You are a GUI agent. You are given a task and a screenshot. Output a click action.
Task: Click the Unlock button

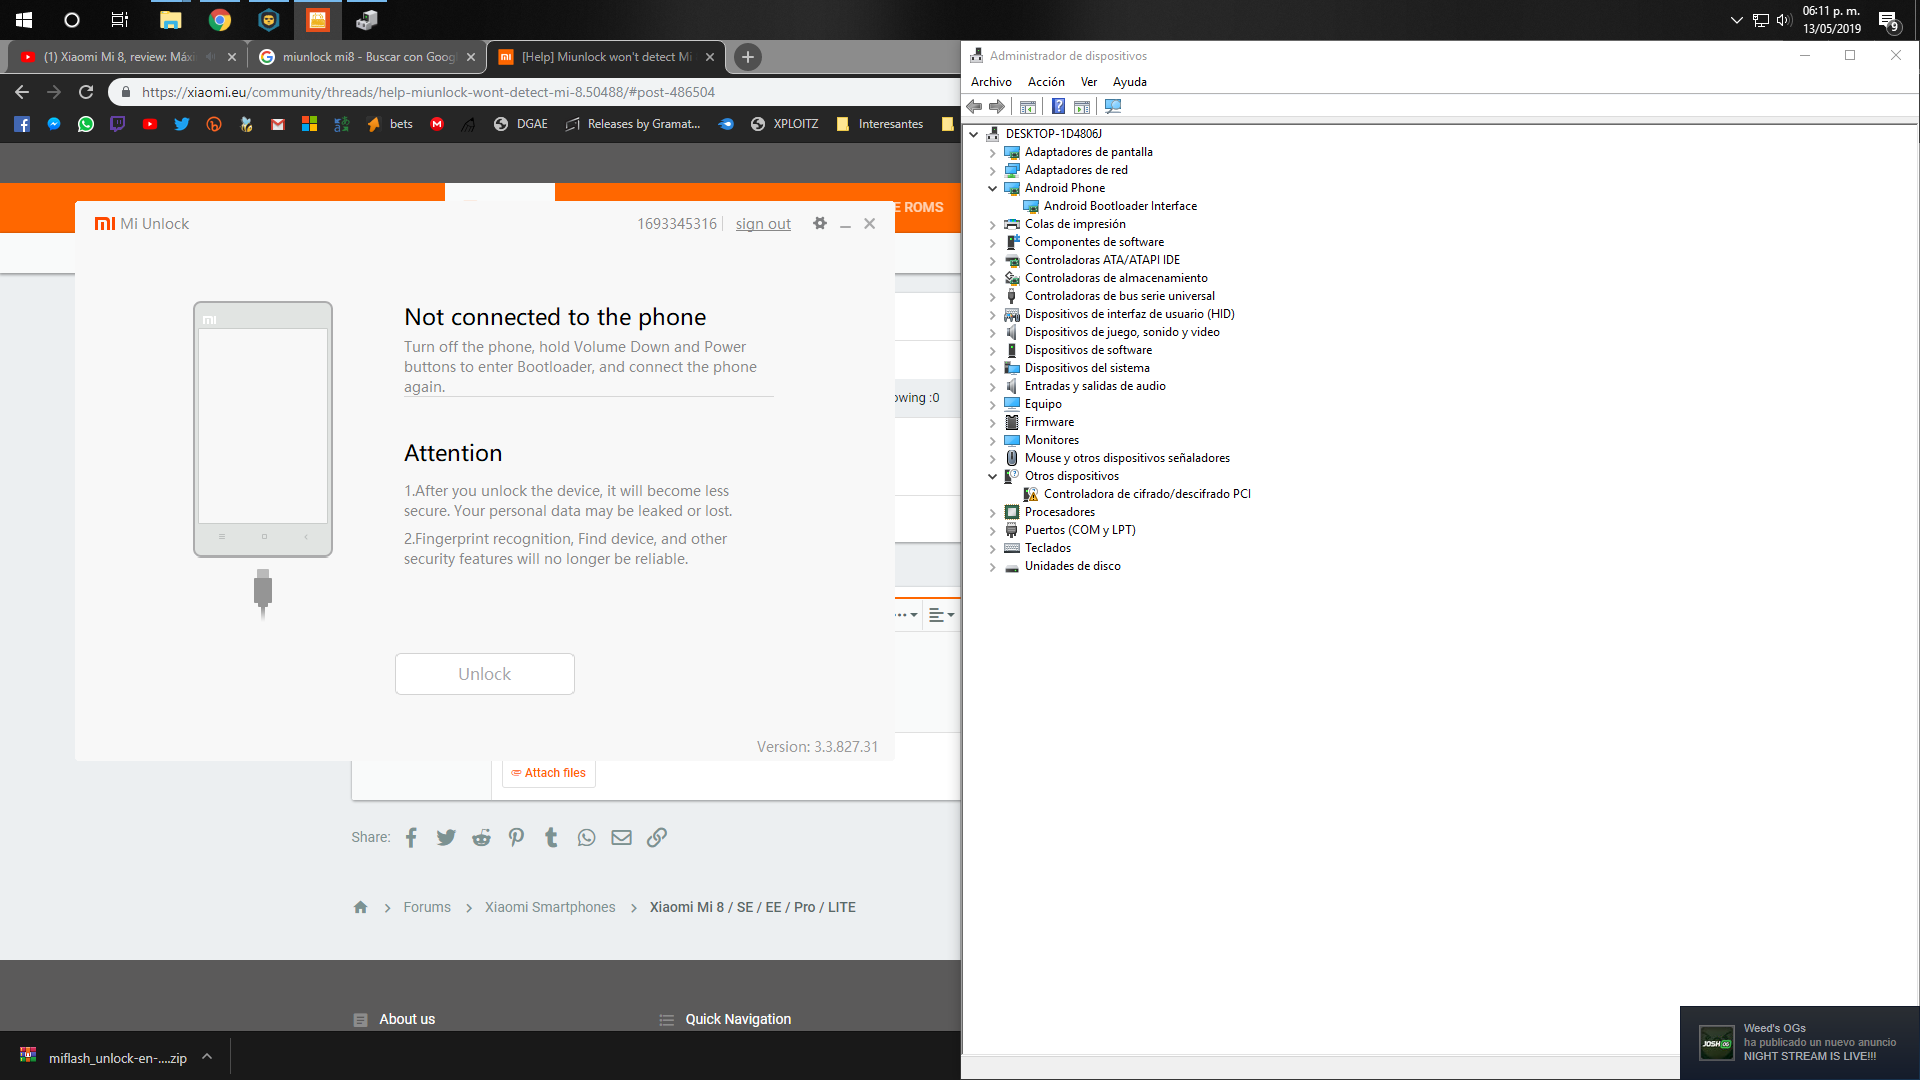485,674
